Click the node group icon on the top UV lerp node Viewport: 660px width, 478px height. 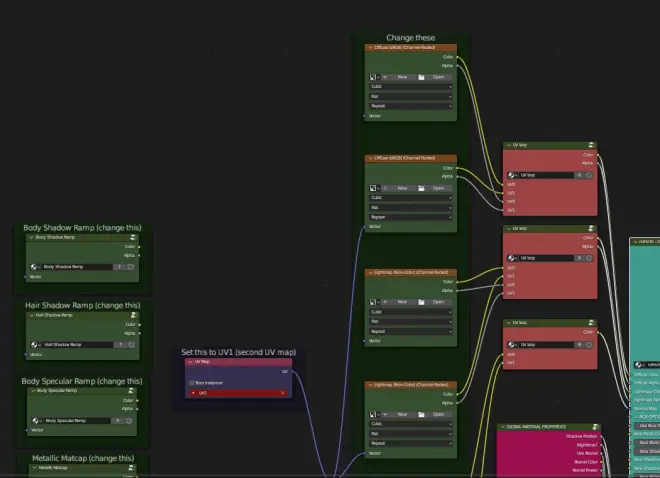coord(591,145)
